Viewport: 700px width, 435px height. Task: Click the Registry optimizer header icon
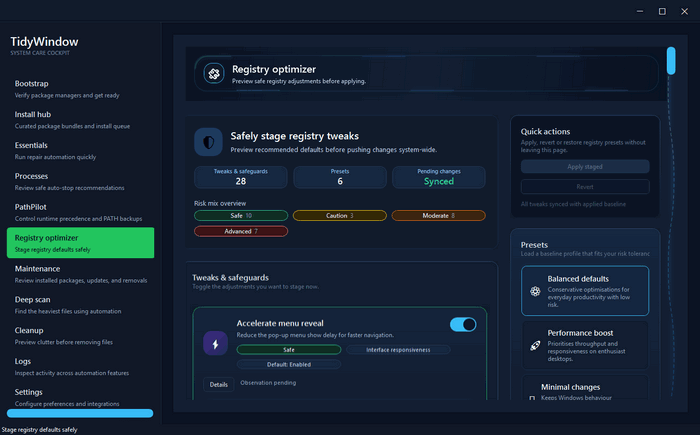tap(214, 74)
